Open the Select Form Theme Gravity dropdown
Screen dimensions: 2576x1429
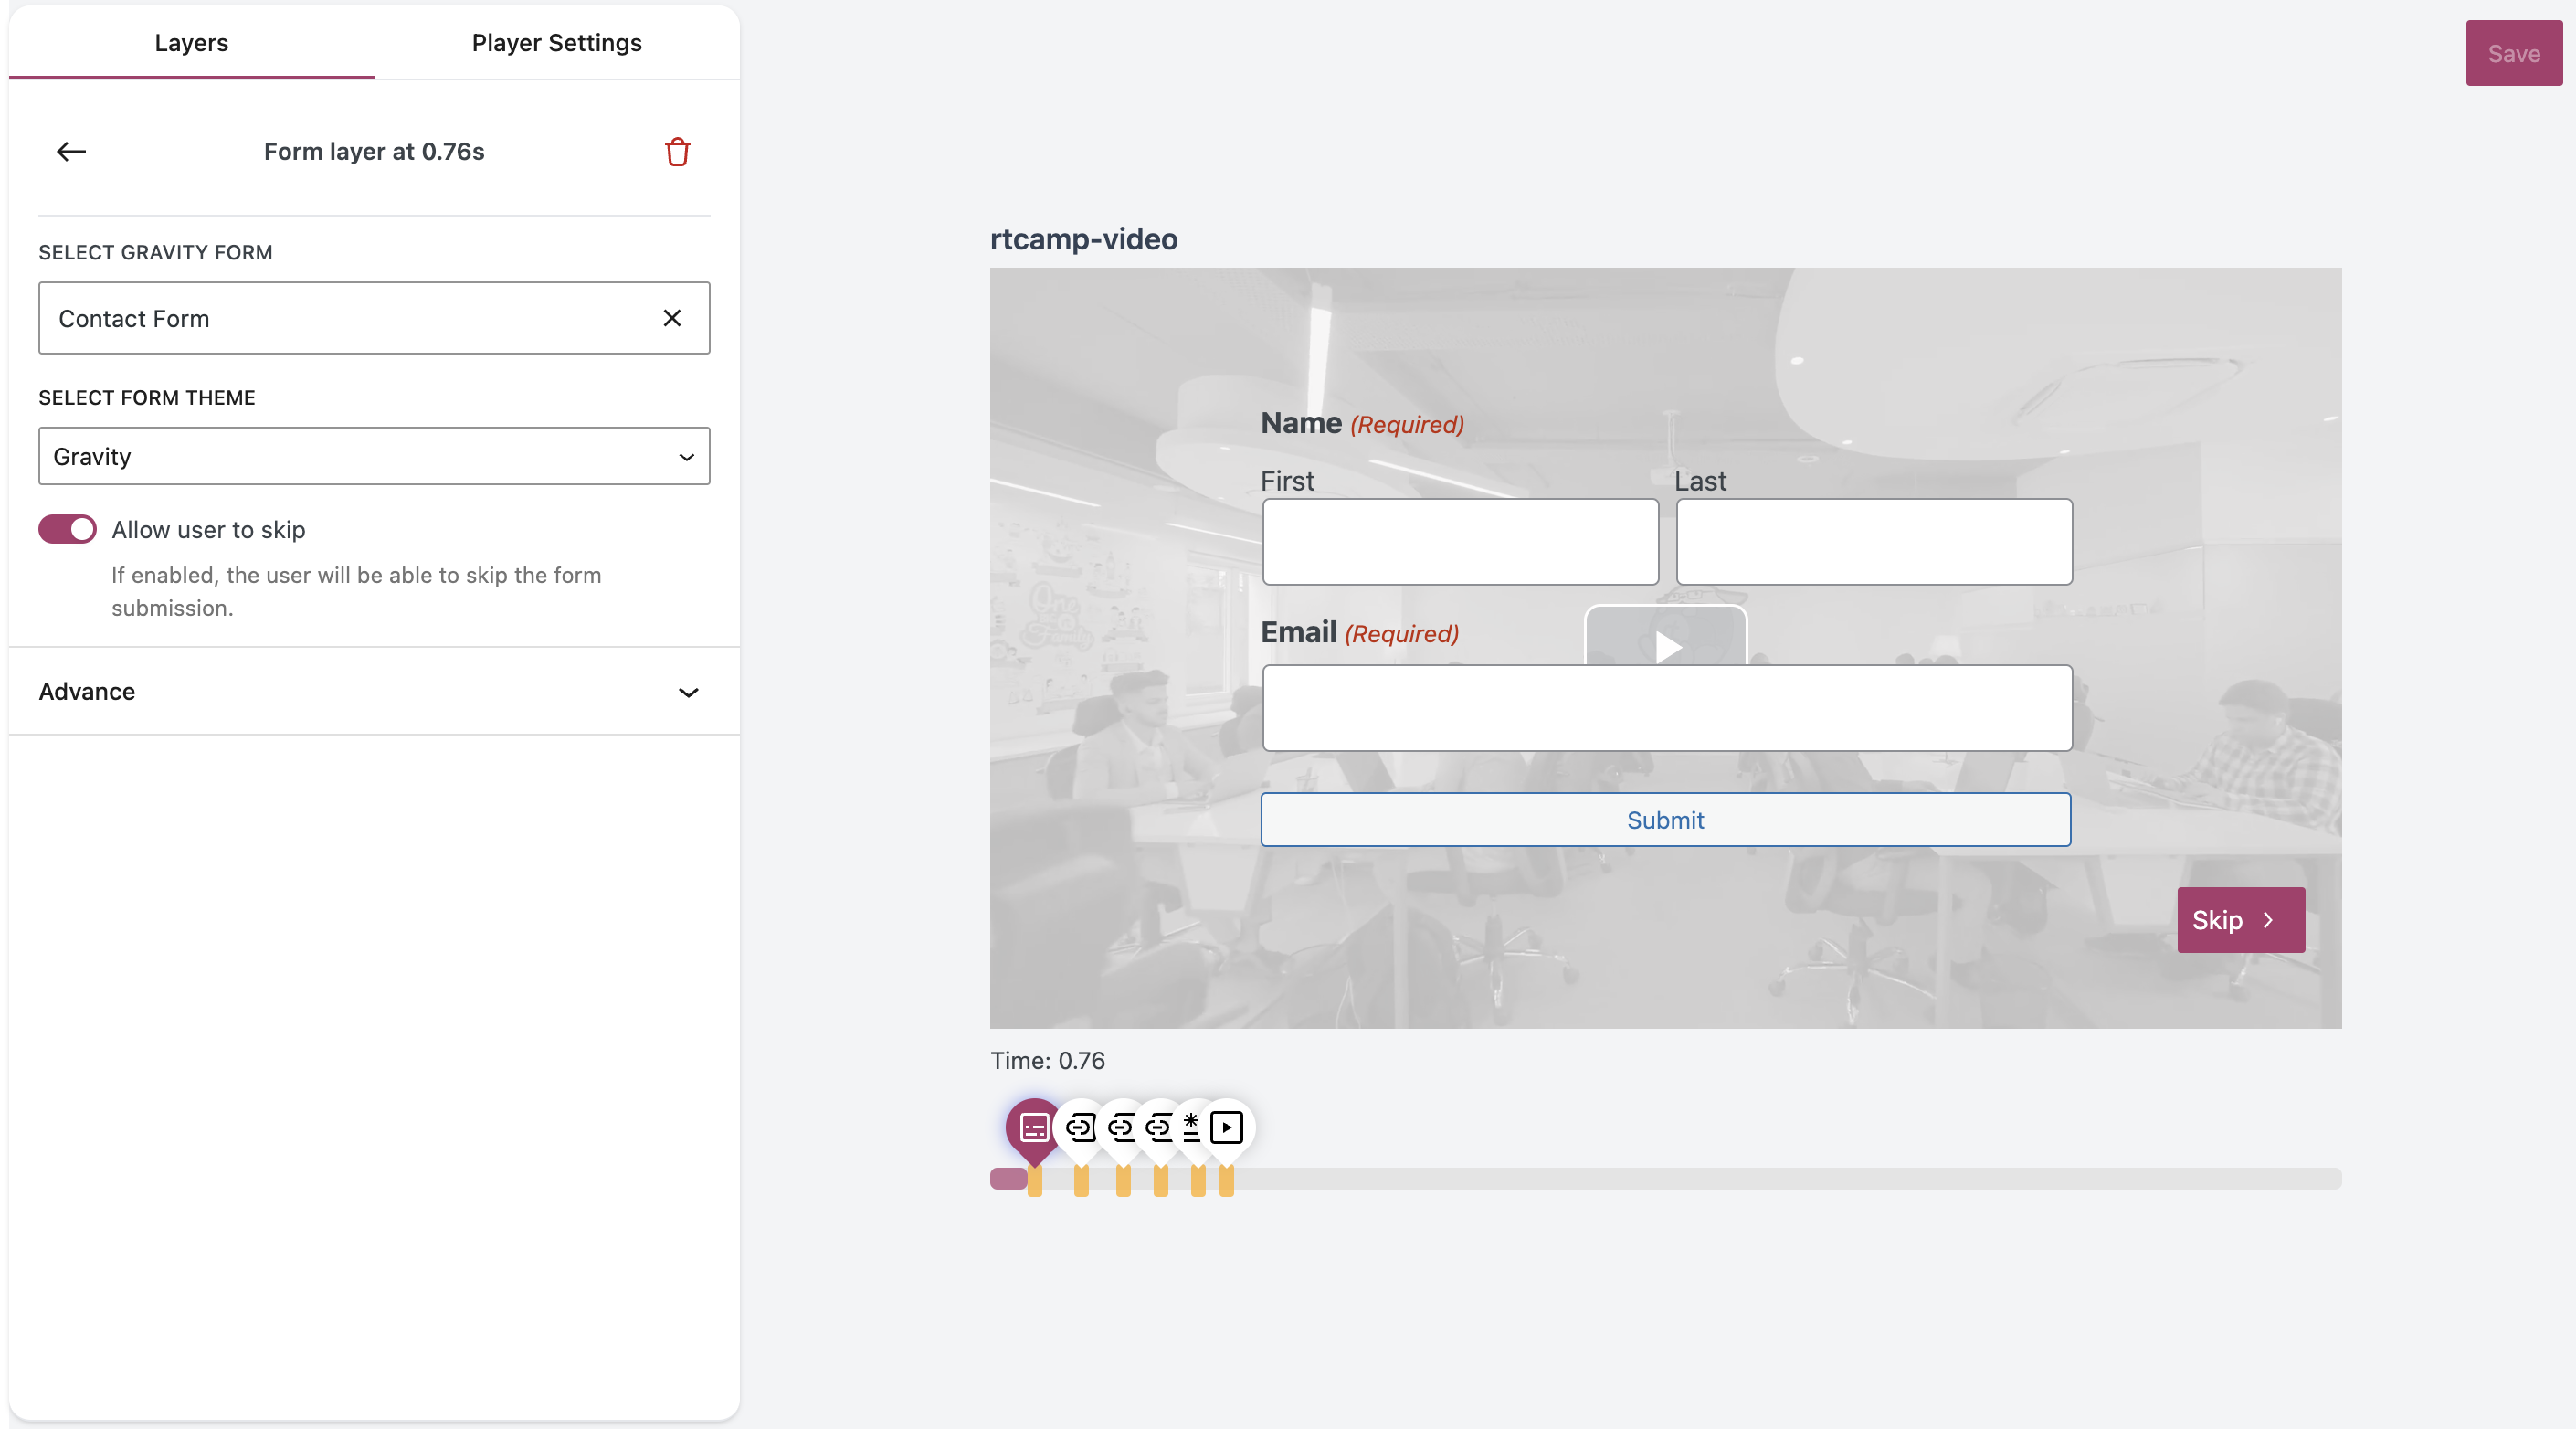[x=374, y=456]
